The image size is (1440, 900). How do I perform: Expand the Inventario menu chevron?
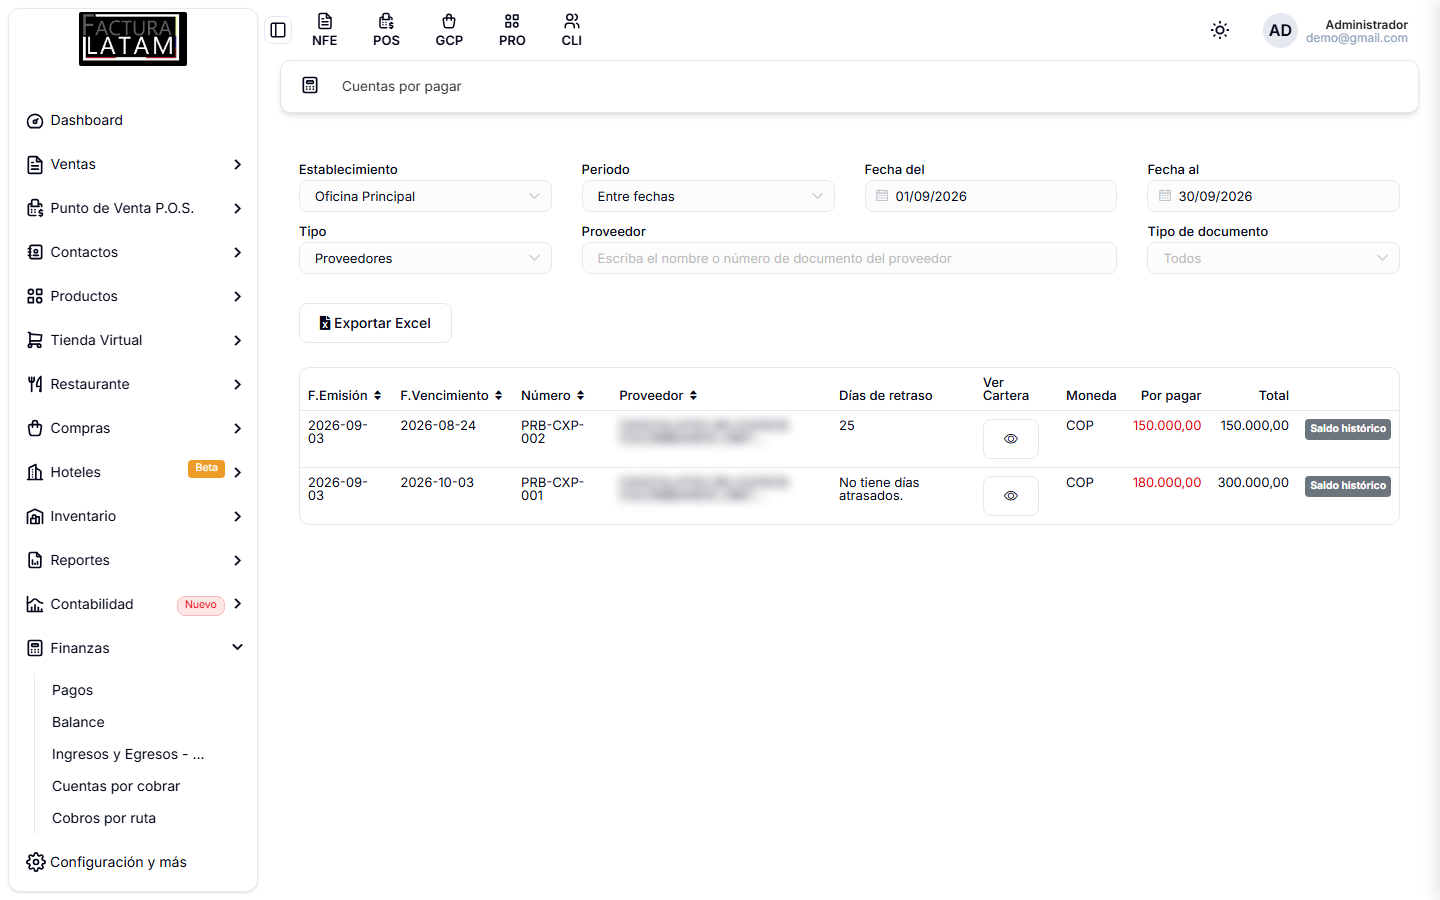click(238, 516)
